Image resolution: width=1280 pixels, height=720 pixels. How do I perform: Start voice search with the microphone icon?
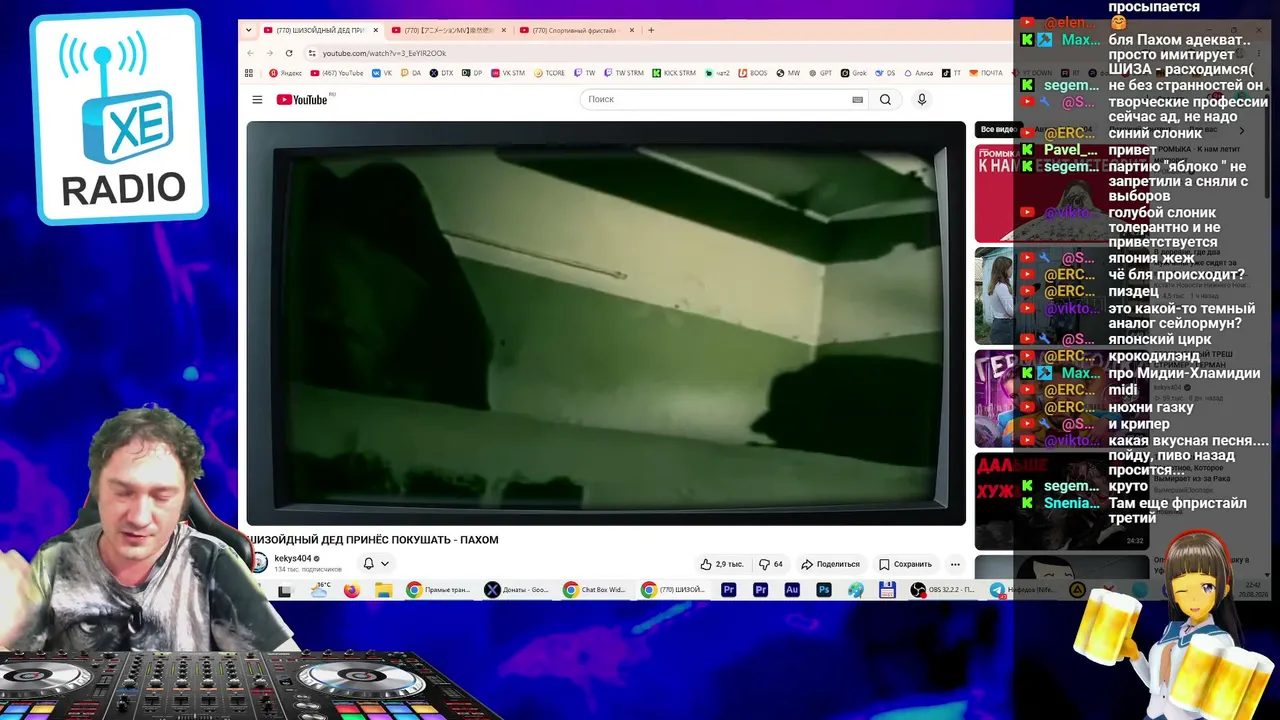click(922, 99)
